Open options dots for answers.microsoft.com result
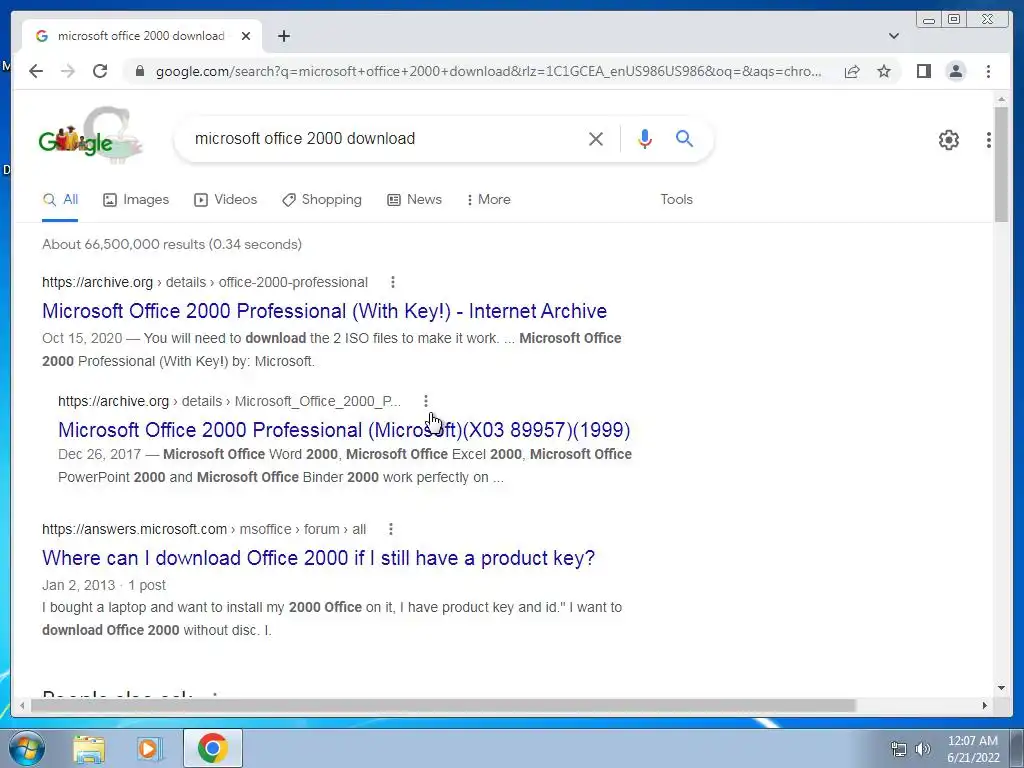This screenshot has height=768, width=1024. coord(391,529)
